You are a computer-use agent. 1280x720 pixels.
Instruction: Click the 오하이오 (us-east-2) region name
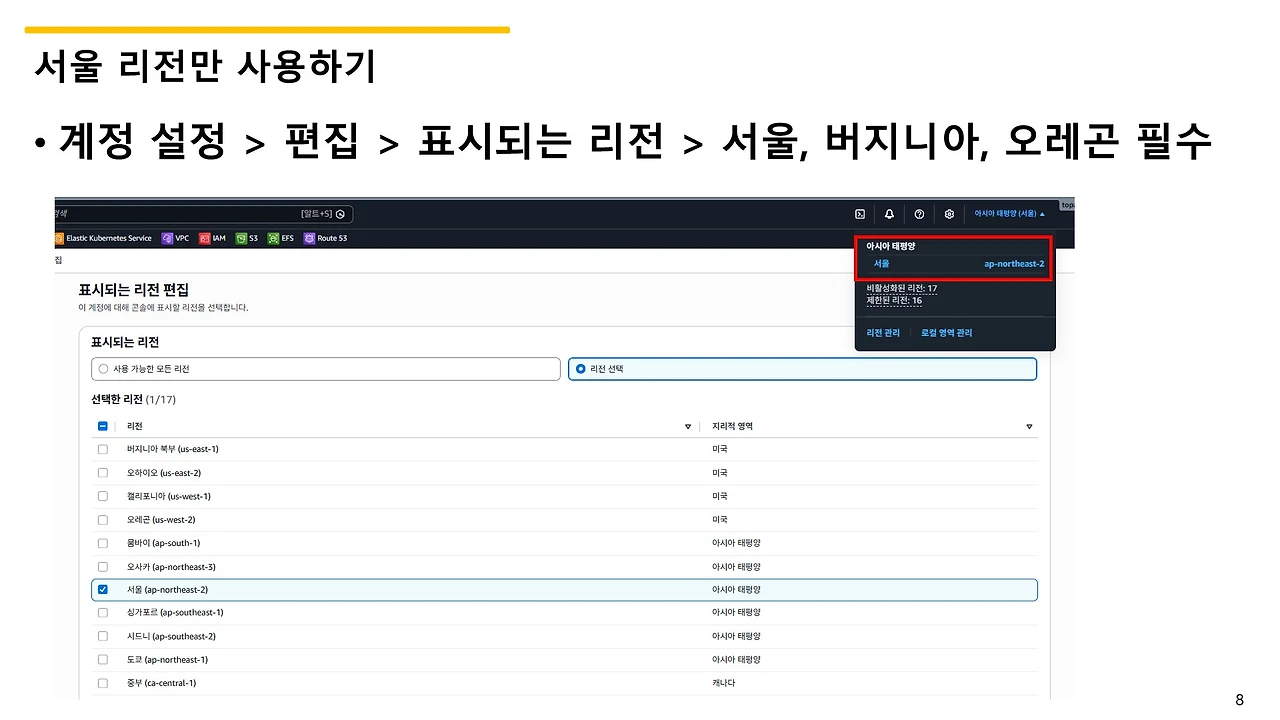point(164,473)
